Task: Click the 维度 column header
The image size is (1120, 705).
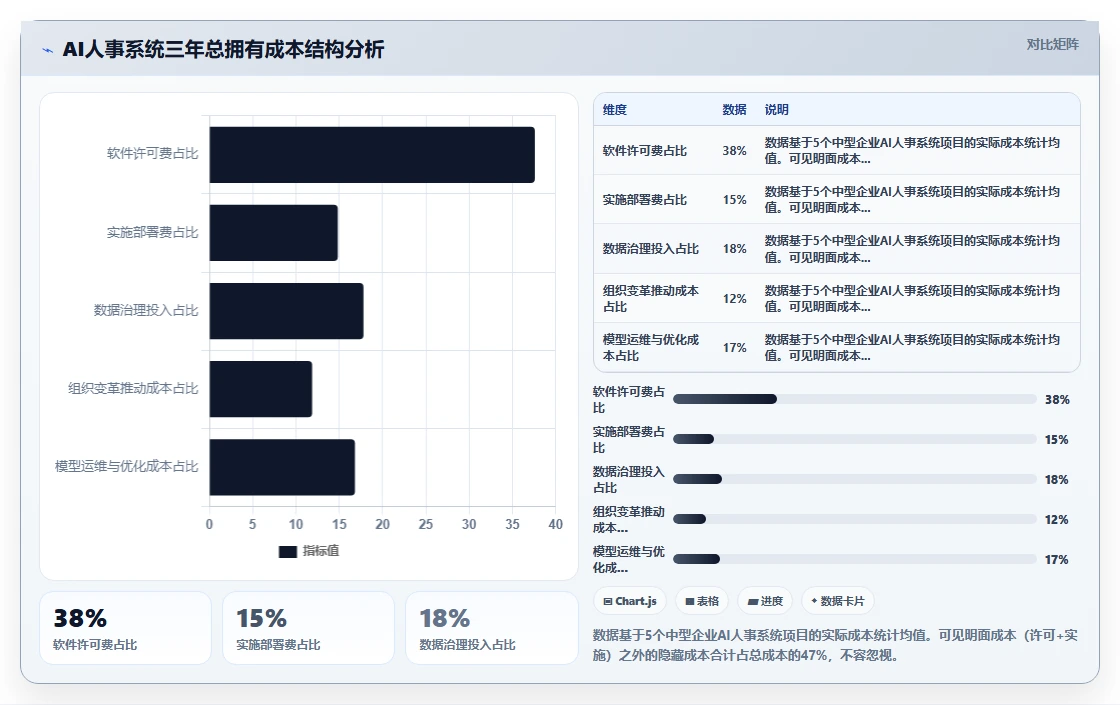Action: (x=614, y=109)
